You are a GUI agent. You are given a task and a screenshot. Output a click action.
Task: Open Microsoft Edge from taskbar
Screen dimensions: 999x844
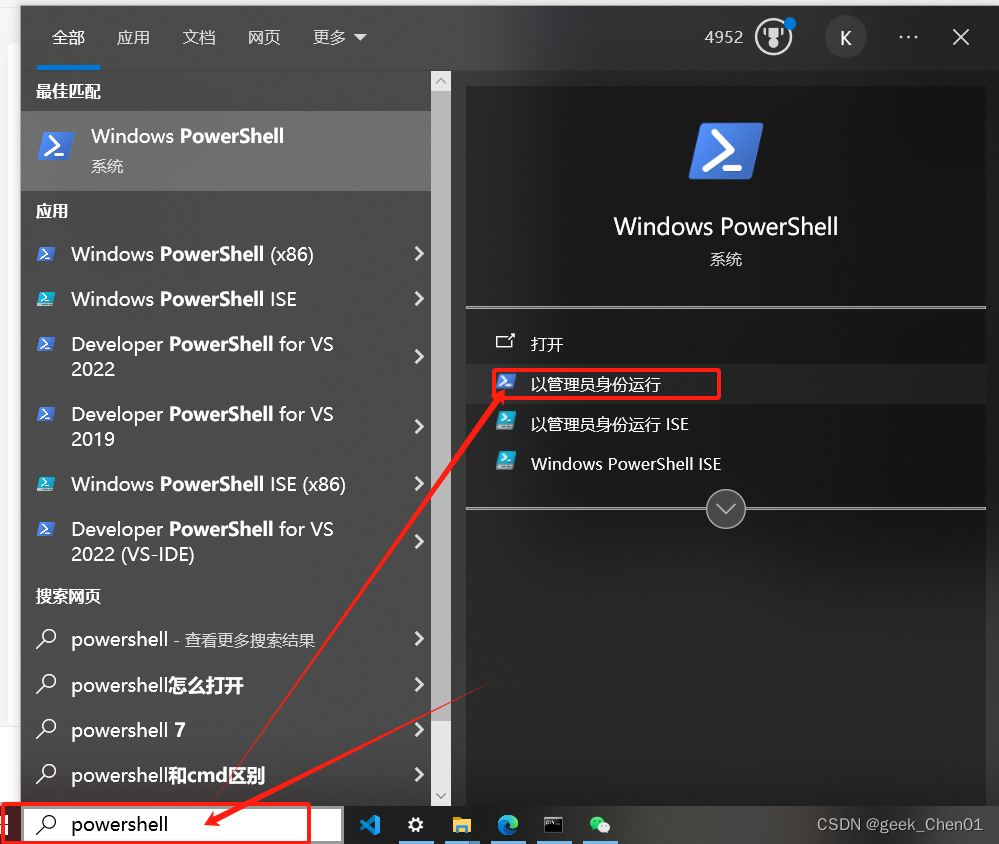(508, 825)
